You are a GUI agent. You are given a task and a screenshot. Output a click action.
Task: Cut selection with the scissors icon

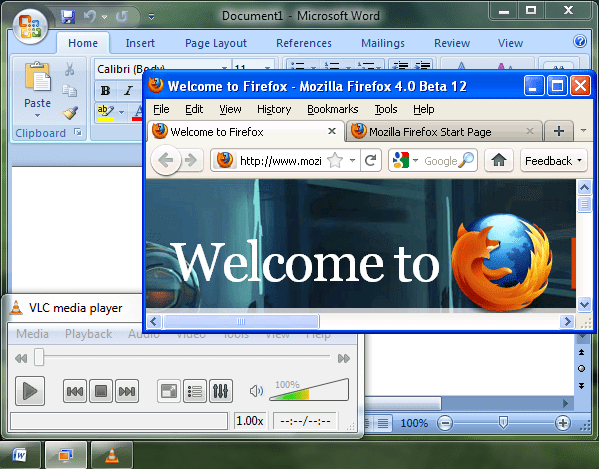69,69
